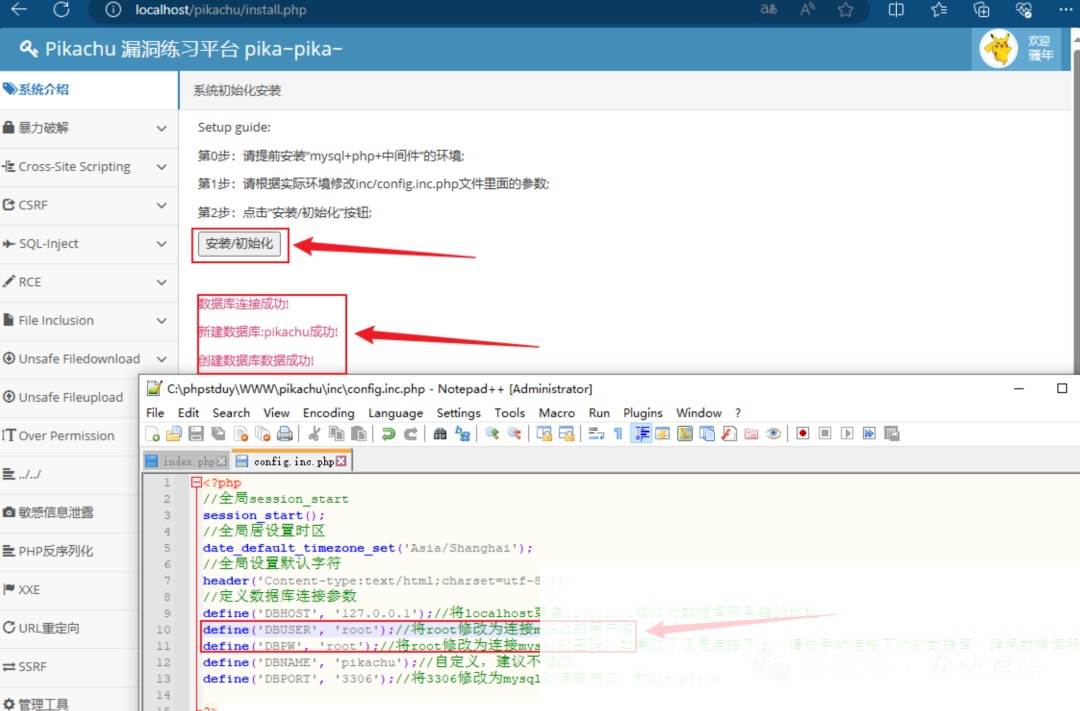Expand the 暴力破解 sidebar section
Screen dimensions: 1080x711
[x=89, y=128]
